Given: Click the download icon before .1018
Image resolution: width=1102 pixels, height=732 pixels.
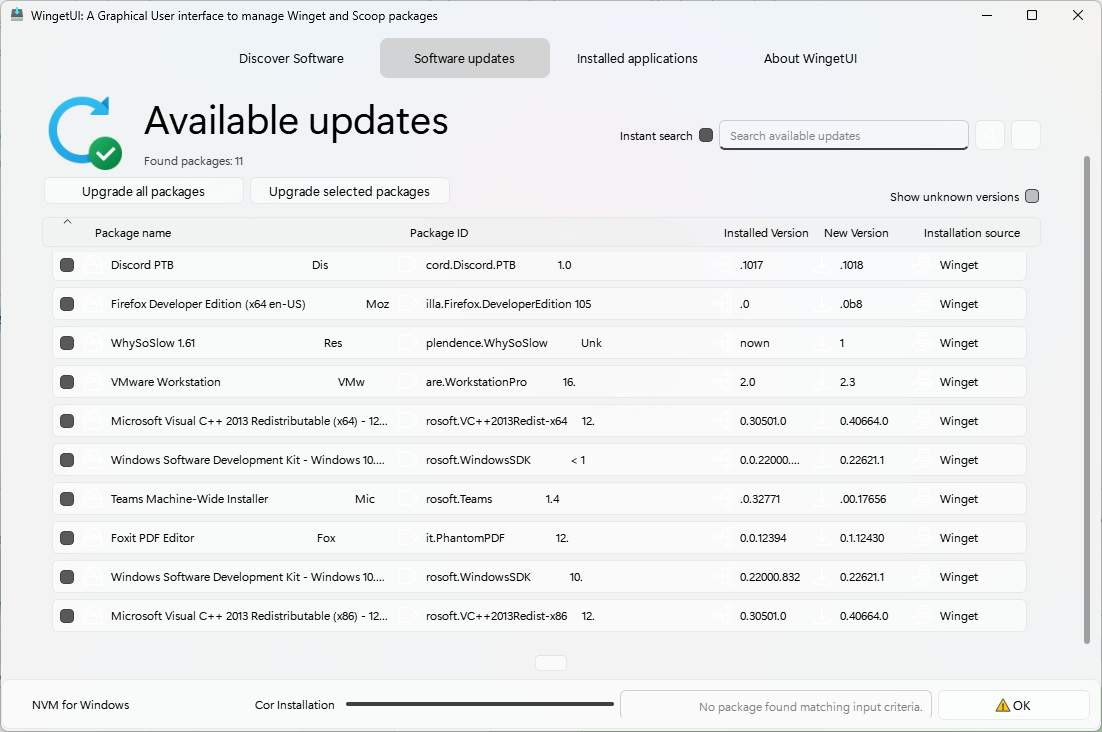Looking at the screenshot, I should (822, 265).
